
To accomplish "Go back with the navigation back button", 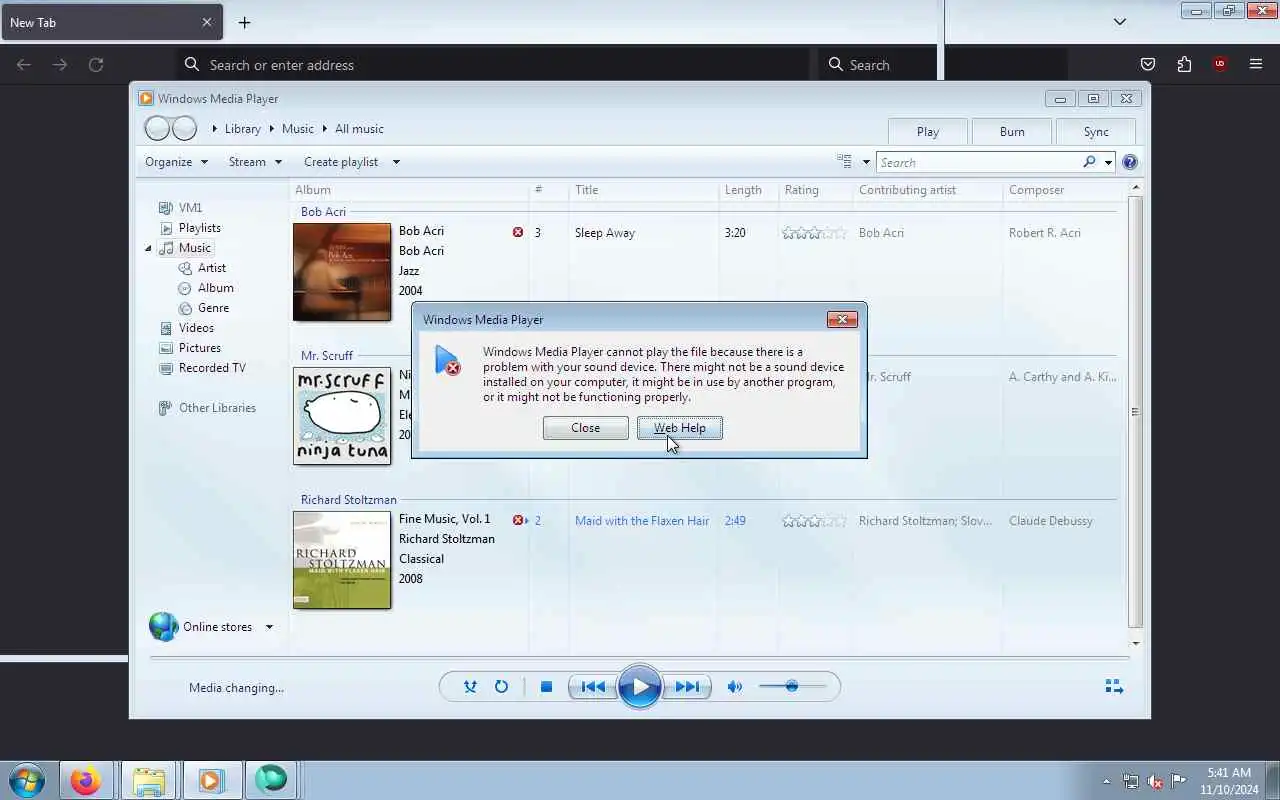I will point(157,128).
